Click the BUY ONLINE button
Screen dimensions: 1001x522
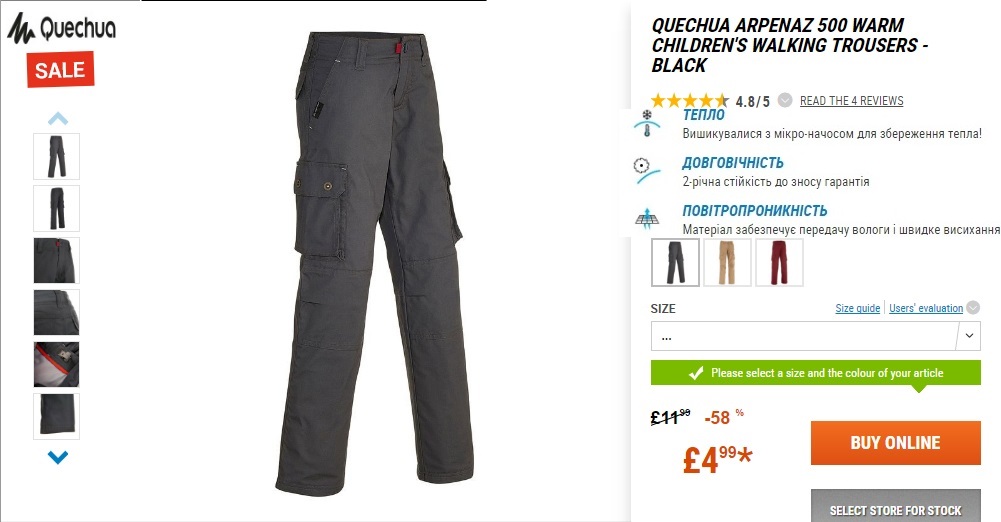point(896,443)
